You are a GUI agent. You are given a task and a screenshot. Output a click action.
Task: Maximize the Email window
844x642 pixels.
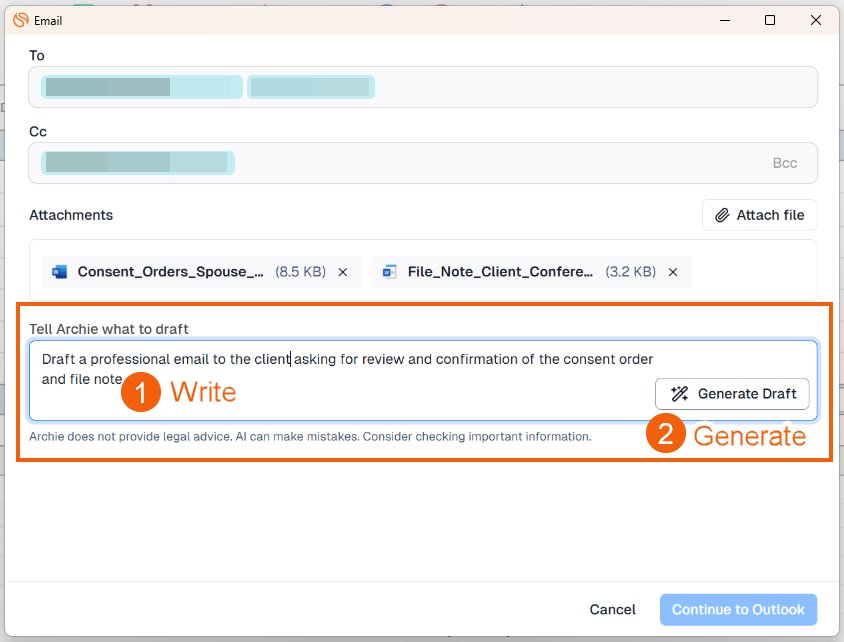pyautogui.click(x=769, y=20)
